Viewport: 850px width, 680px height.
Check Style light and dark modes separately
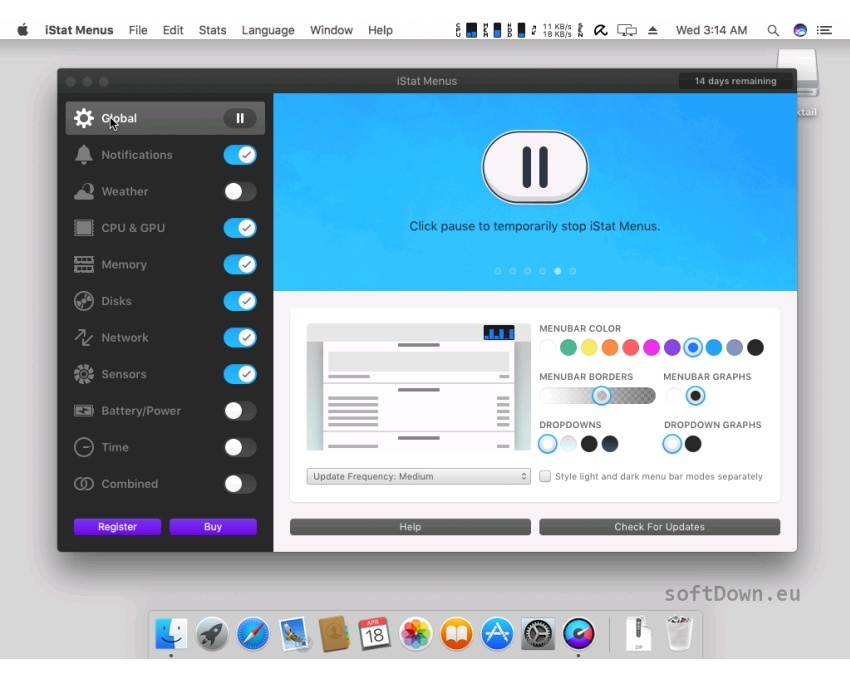[545, 476]
